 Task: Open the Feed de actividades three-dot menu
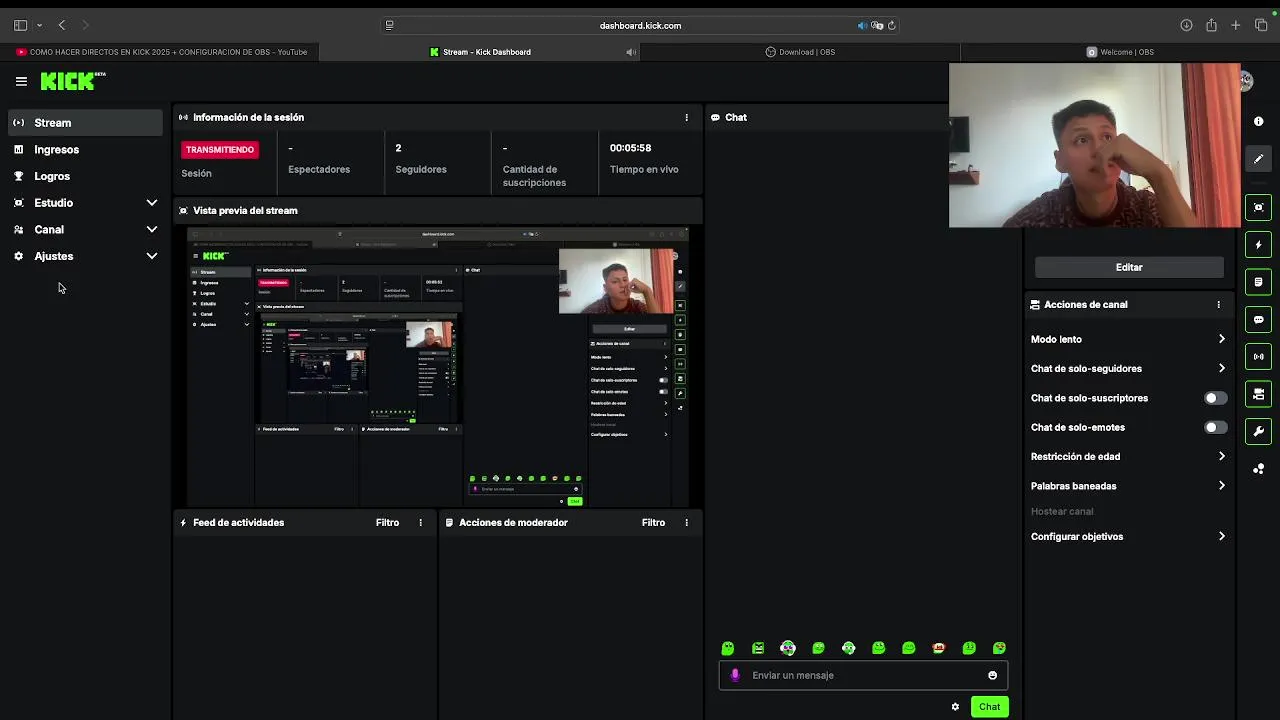coord(420,522)
